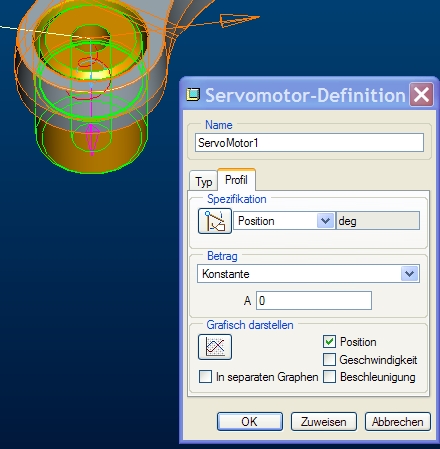Click the graph plot icon button
The image size is (440, 449).
pos(215,347)
